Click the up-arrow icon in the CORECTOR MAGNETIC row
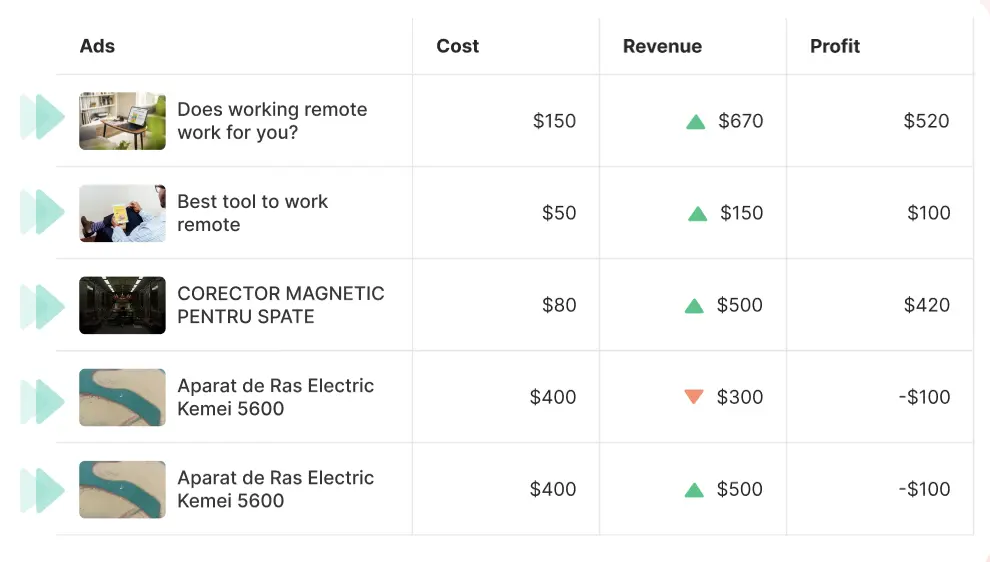Image resolution: width=990 pixels, height=562 pixels. (x=694, y=306)
